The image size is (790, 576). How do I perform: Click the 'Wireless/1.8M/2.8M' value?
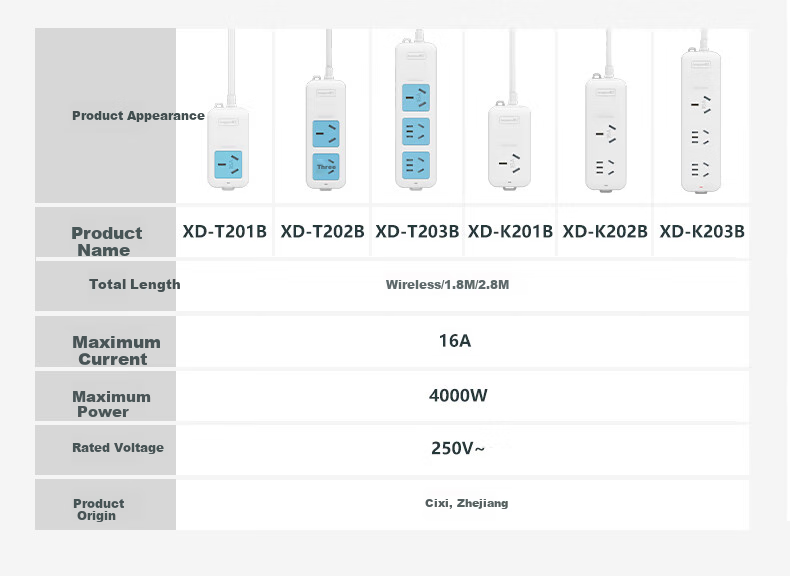(x=447, y=285)
